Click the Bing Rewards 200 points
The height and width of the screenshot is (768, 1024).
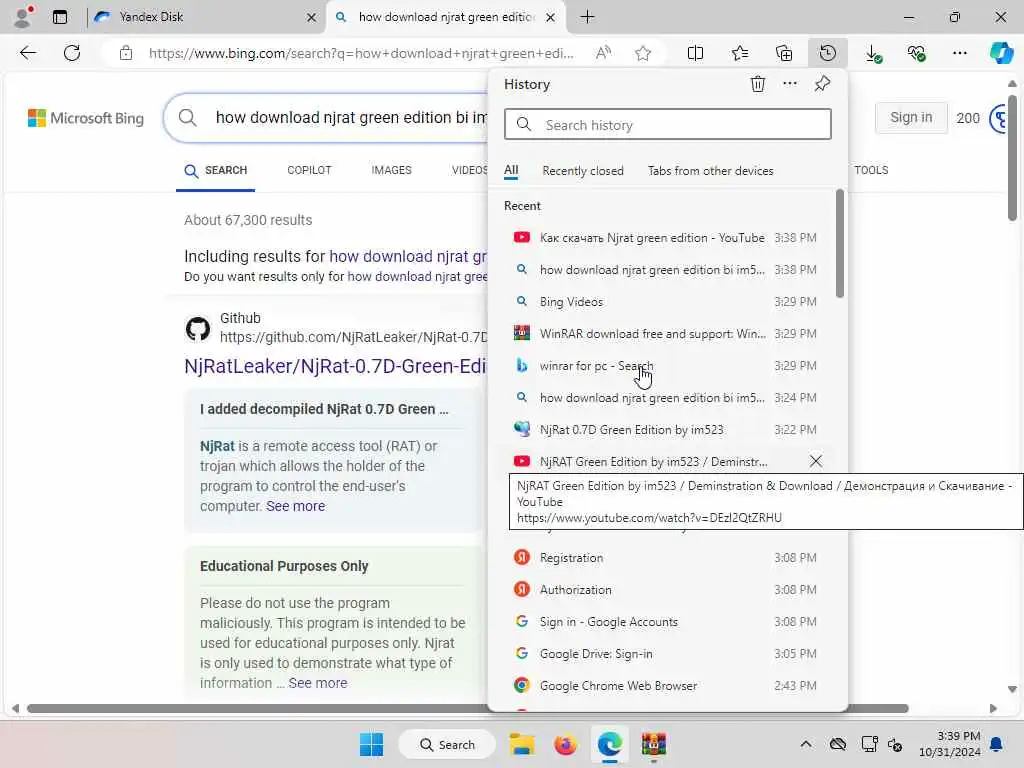point(968,118)
